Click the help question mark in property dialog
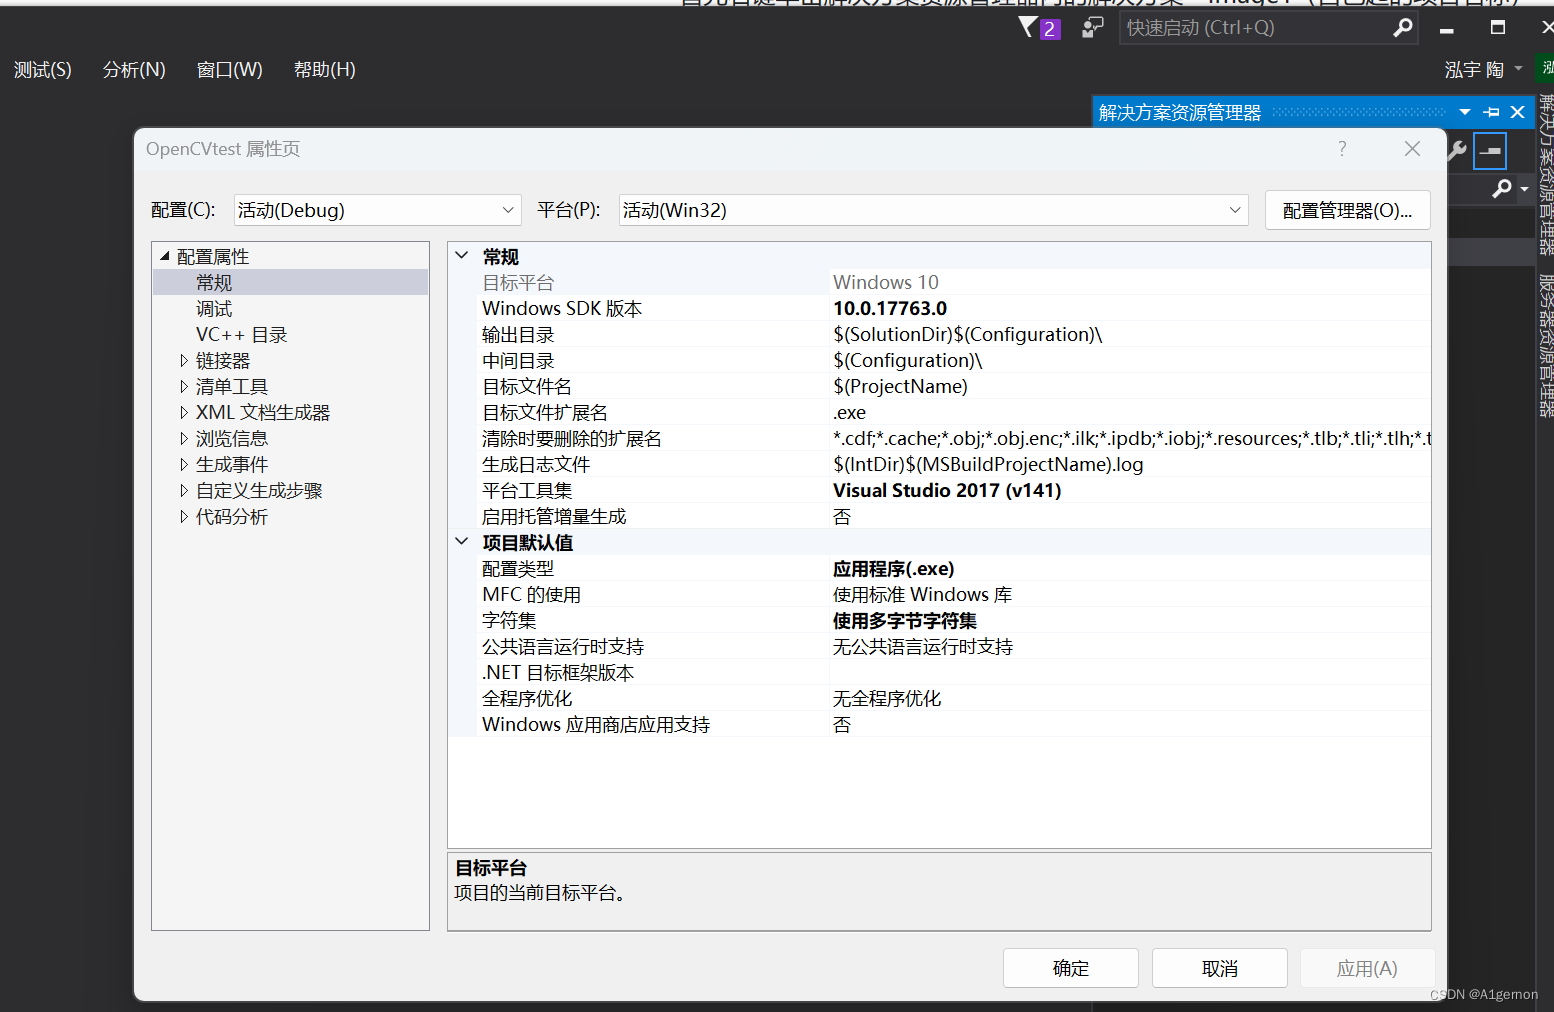Screen dimensions: 1554x1012 (1342, 148)
